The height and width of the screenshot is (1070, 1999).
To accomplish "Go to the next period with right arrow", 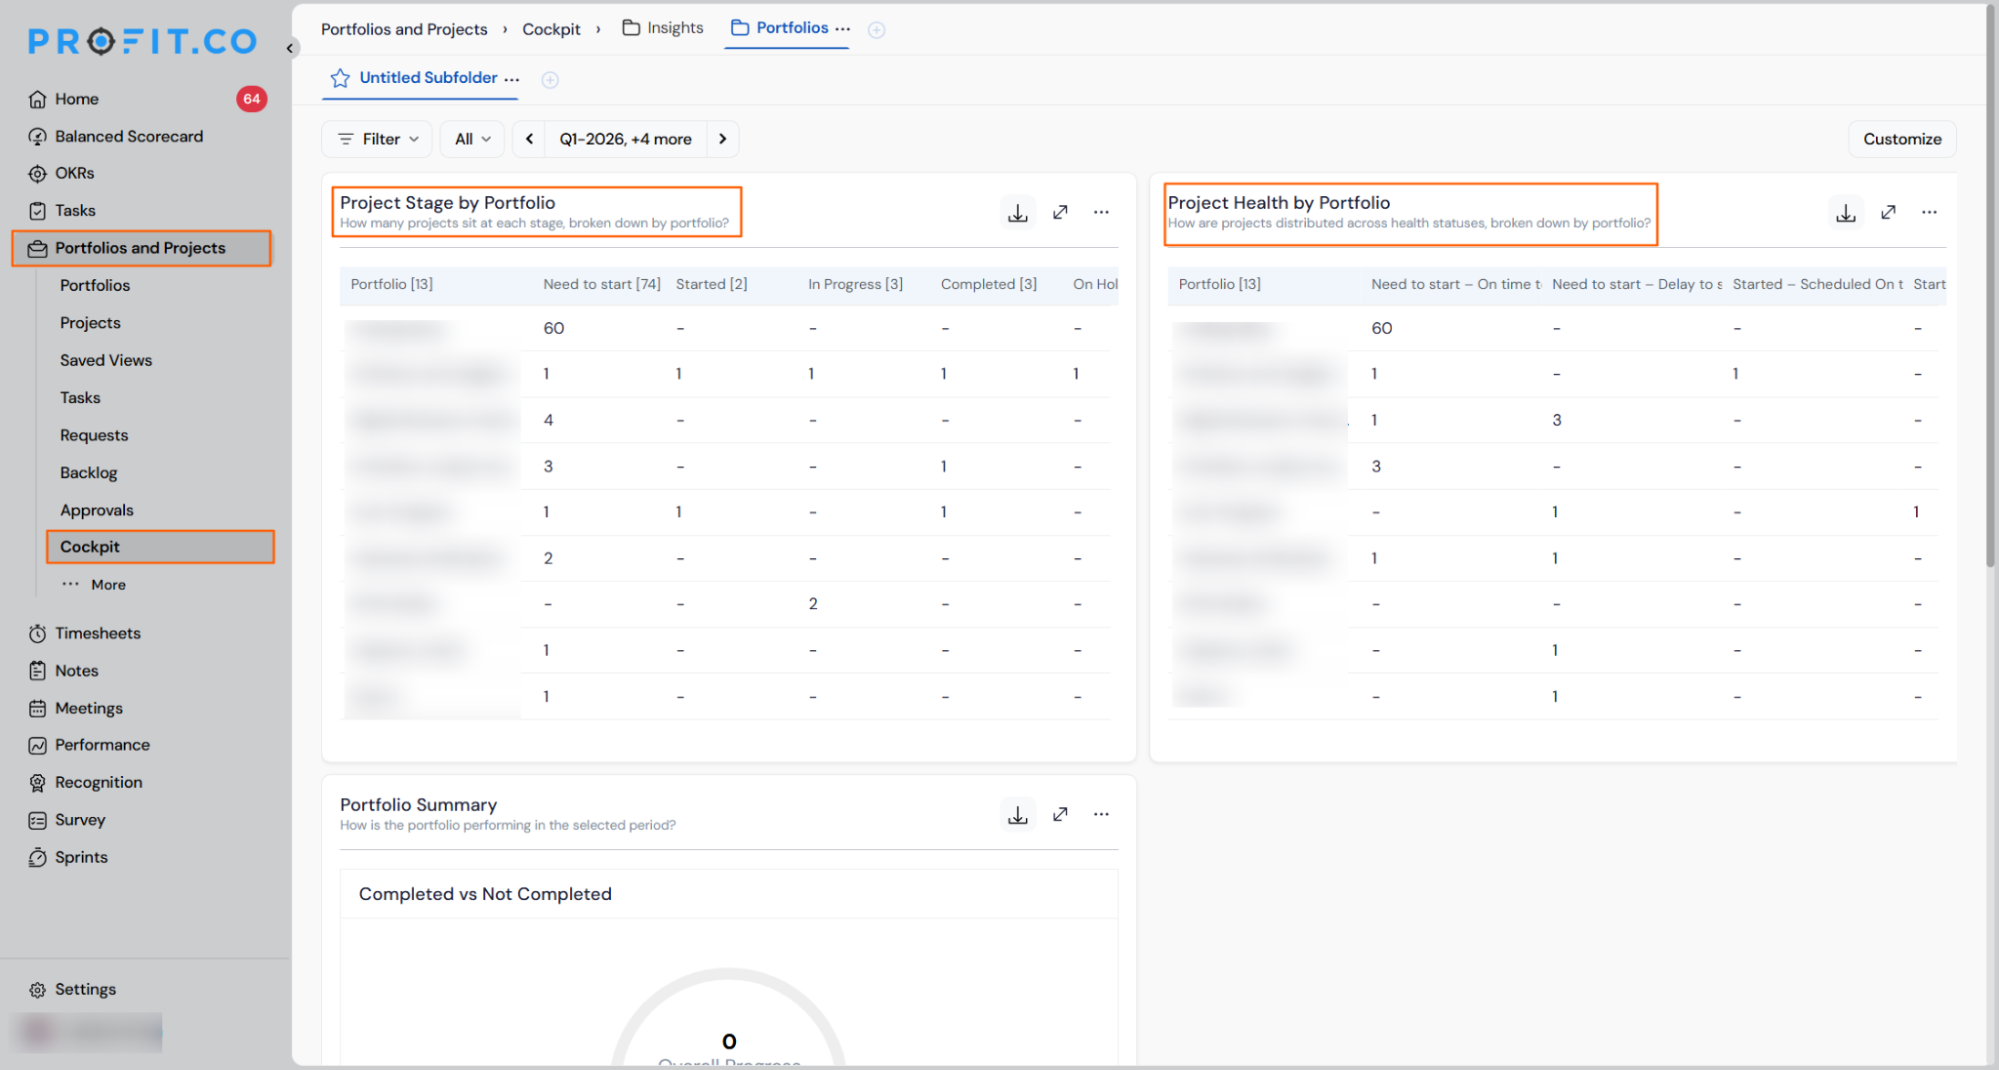I will pos(722,139).
